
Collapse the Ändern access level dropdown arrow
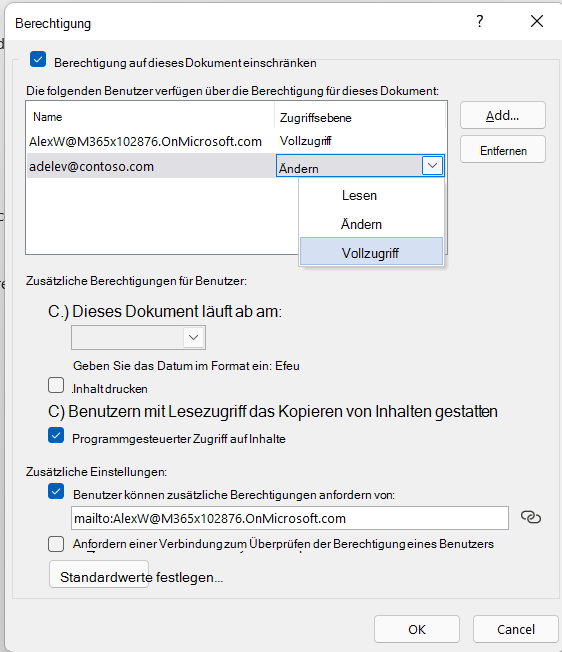(432, 165)
